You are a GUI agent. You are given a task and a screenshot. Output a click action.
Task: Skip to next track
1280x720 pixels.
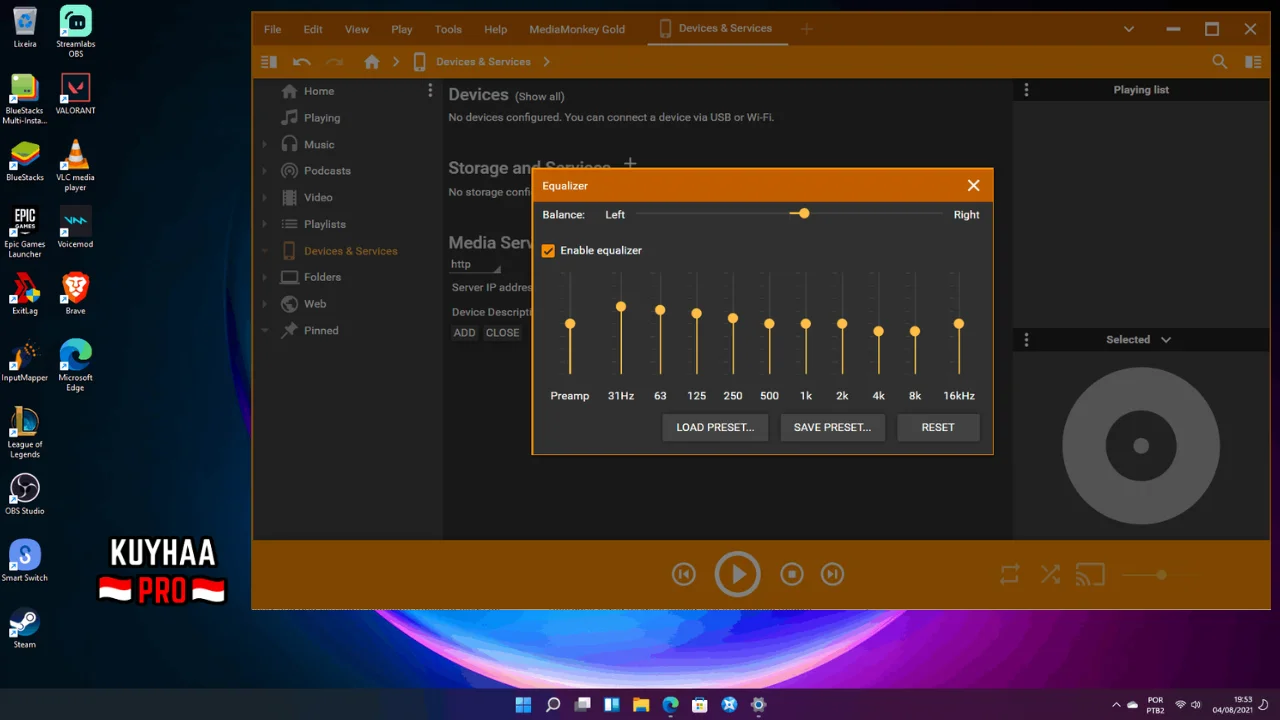(832, 574)
